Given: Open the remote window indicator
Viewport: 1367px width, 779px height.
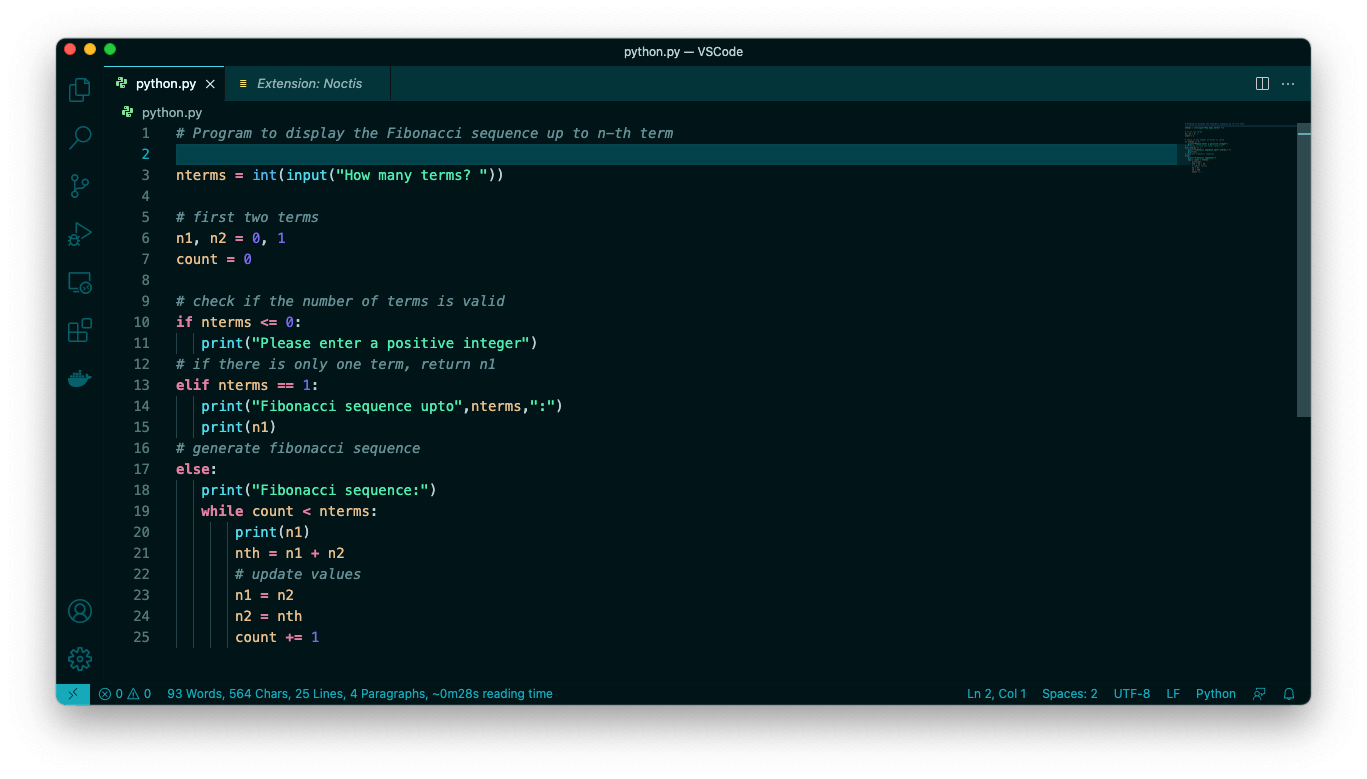Looking at the screenshot, I should coord(73,693).
